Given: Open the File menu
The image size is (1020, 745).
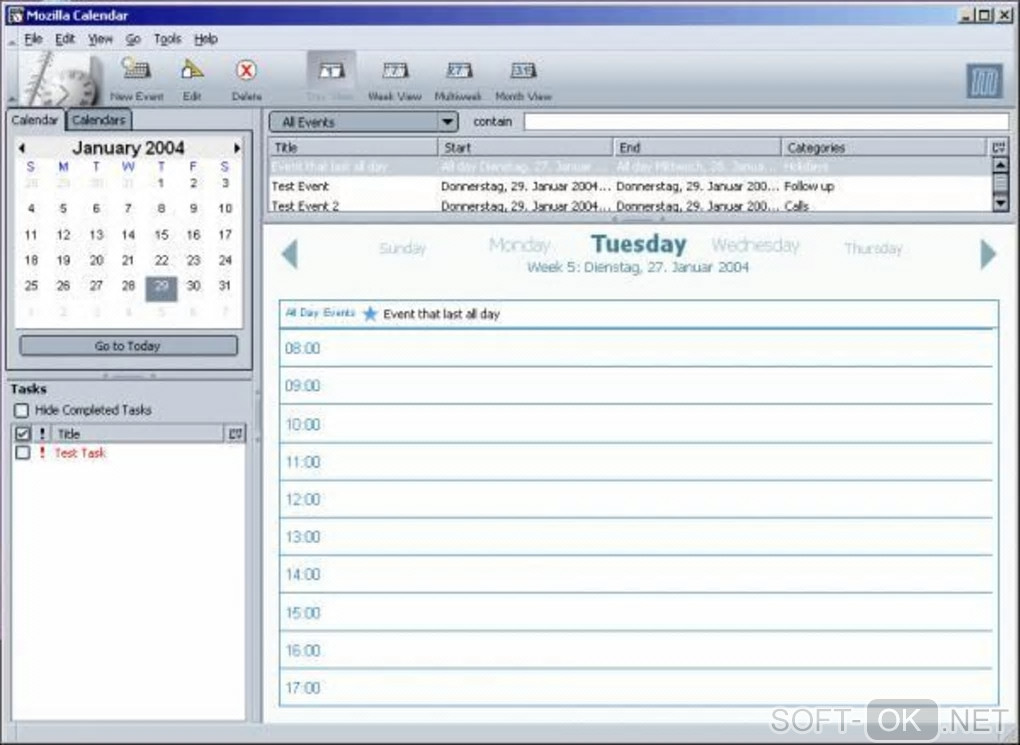Looking at the screenshot, I should (33, 39).
